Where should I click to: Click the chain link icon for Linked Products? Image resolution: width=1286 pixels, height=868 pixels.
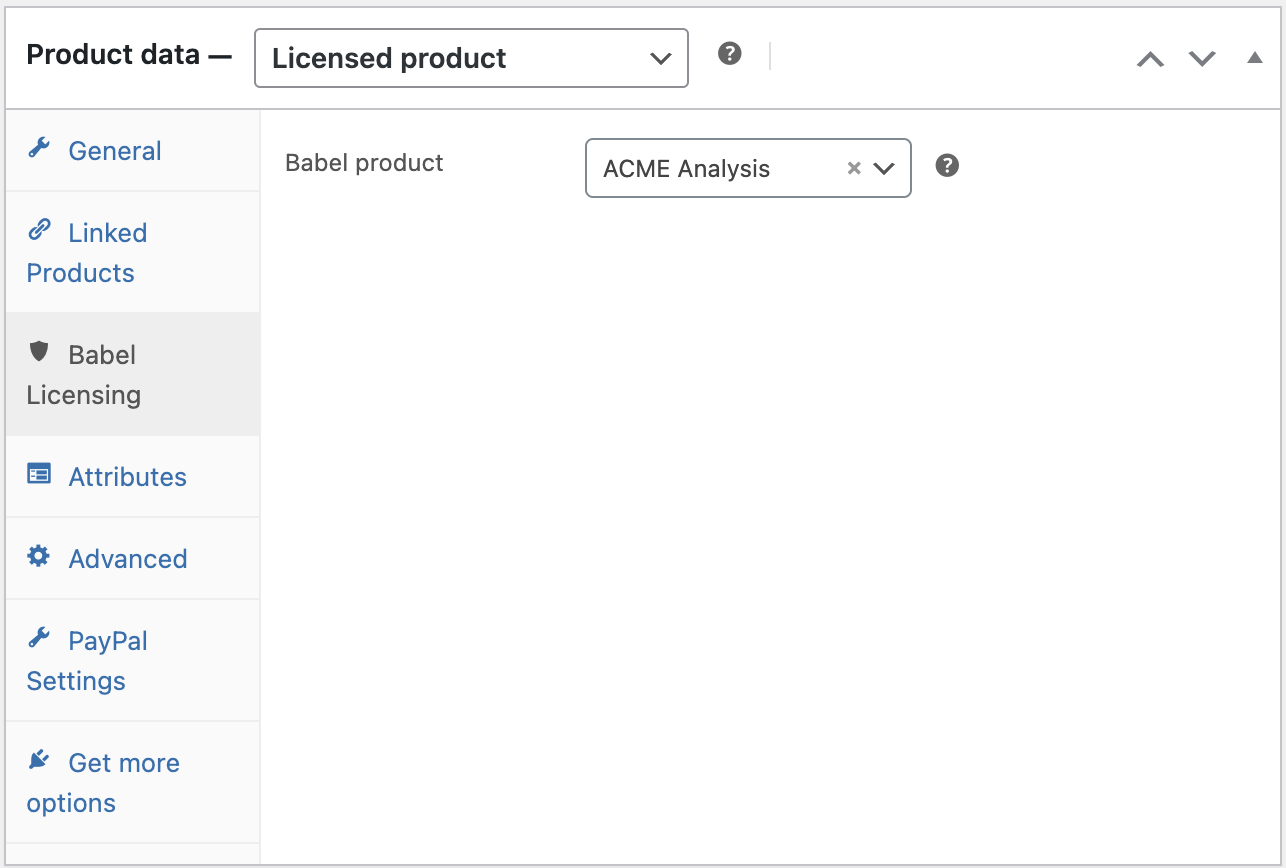click(39, 230)
